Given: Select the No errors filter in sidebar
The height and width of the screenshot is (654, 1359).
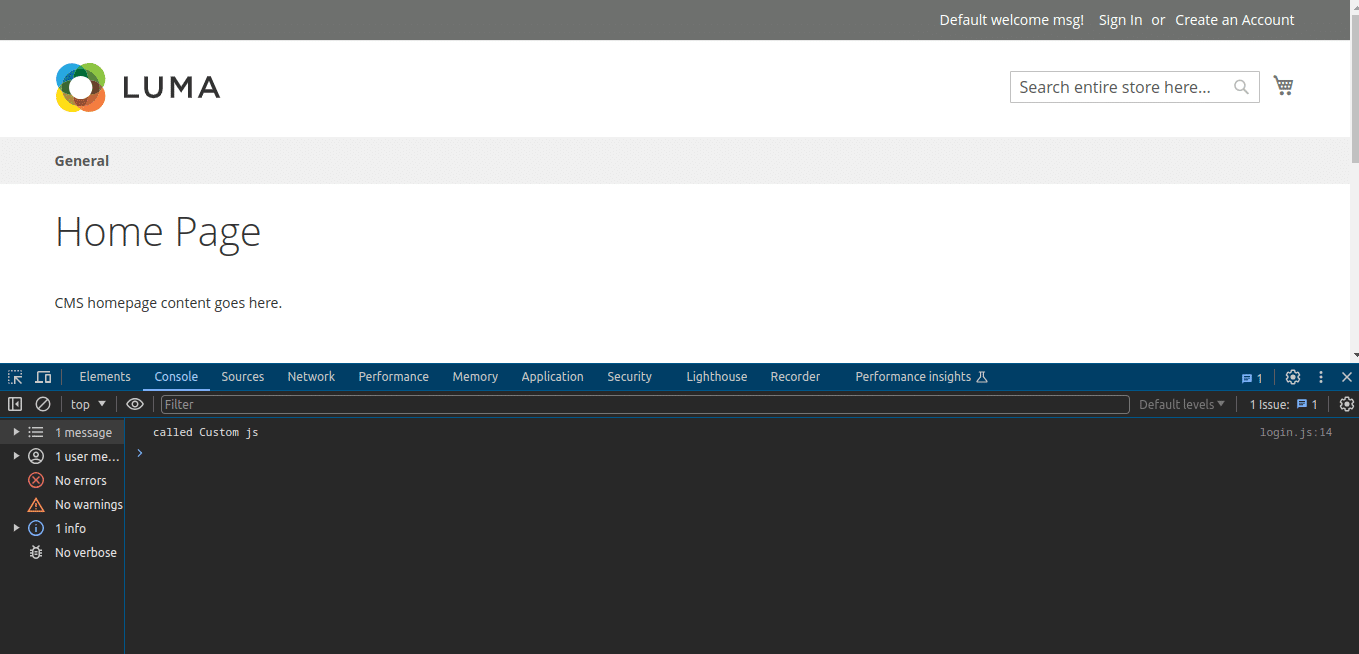Looking at the screenshot, I should click(80, 480).
